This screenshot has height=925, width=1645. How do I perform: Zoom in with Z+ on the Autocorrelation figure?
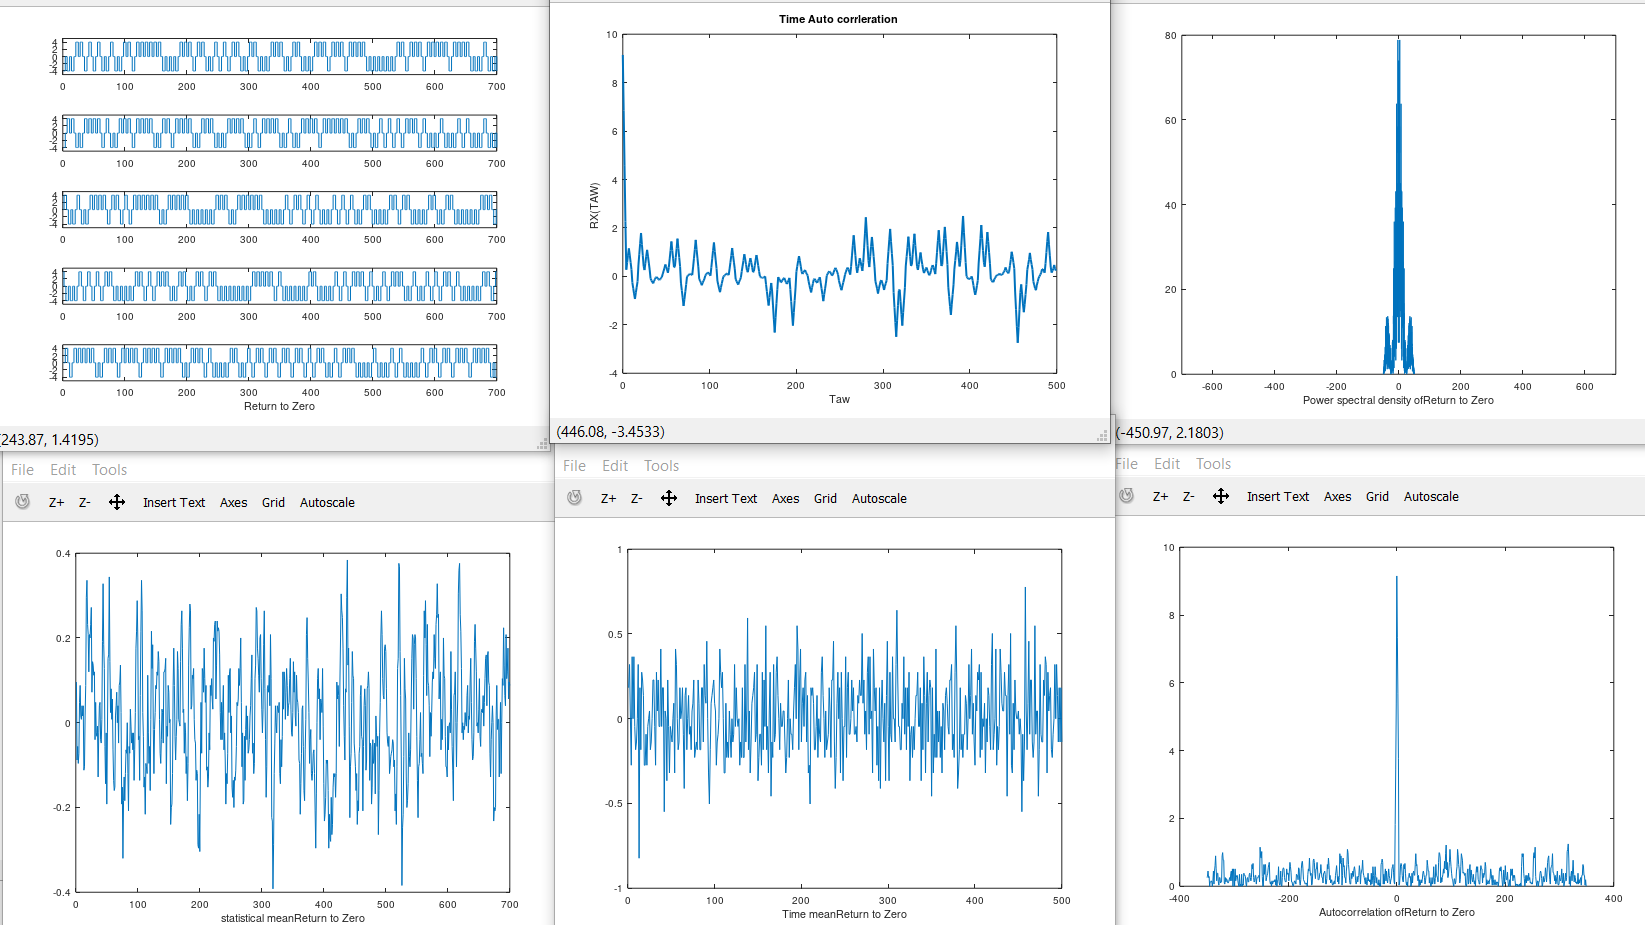pyautogui.click(x=1159, y=496)
